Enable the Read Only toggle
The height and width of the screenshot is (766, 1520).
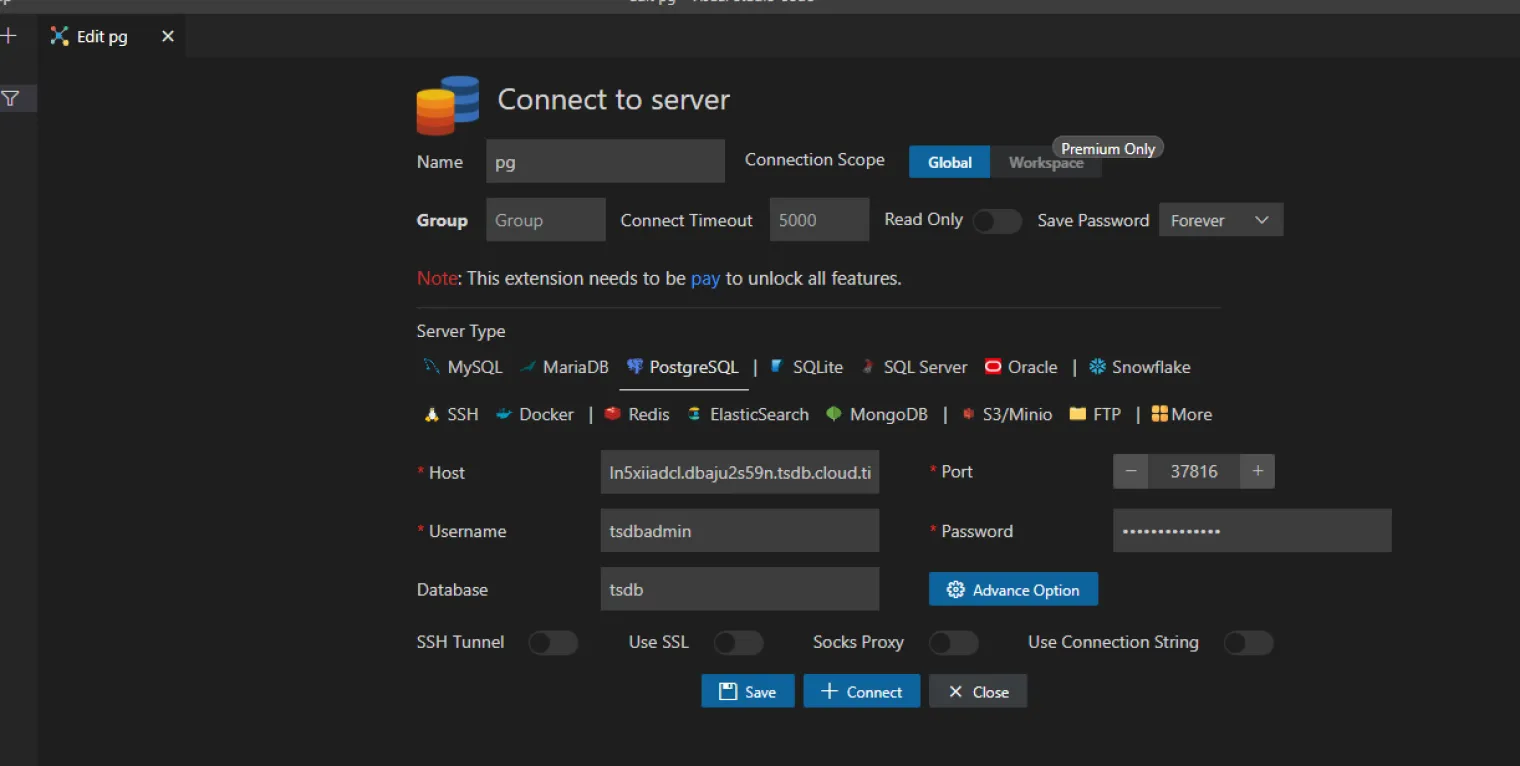[996, 221]
